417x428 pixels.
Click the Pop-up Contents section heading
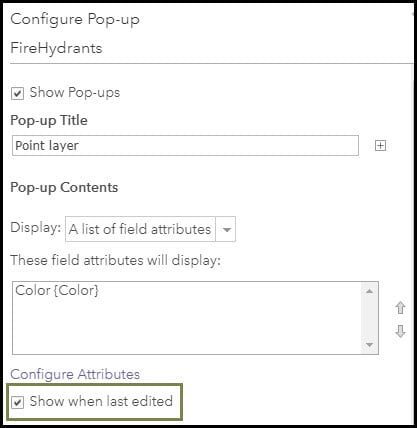pos(64,188)
